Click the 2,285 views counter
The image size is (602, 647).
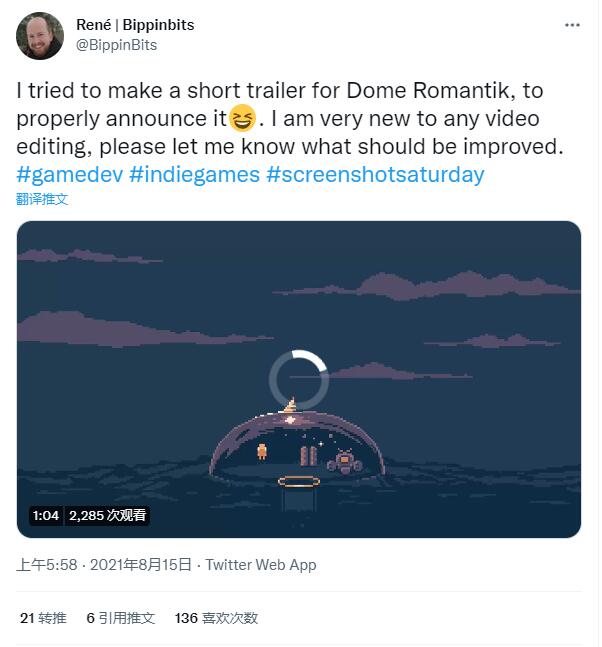[107, 515]
